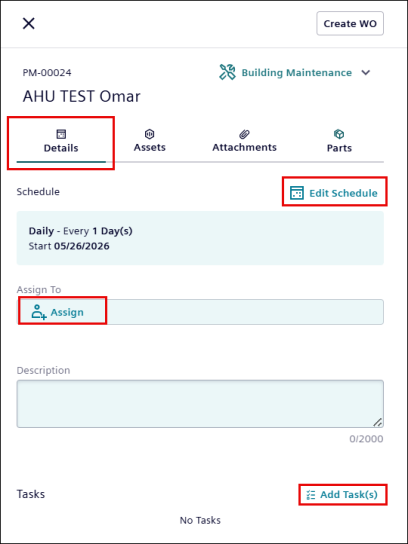Open the Assets tab

click(x=150, y=142)
